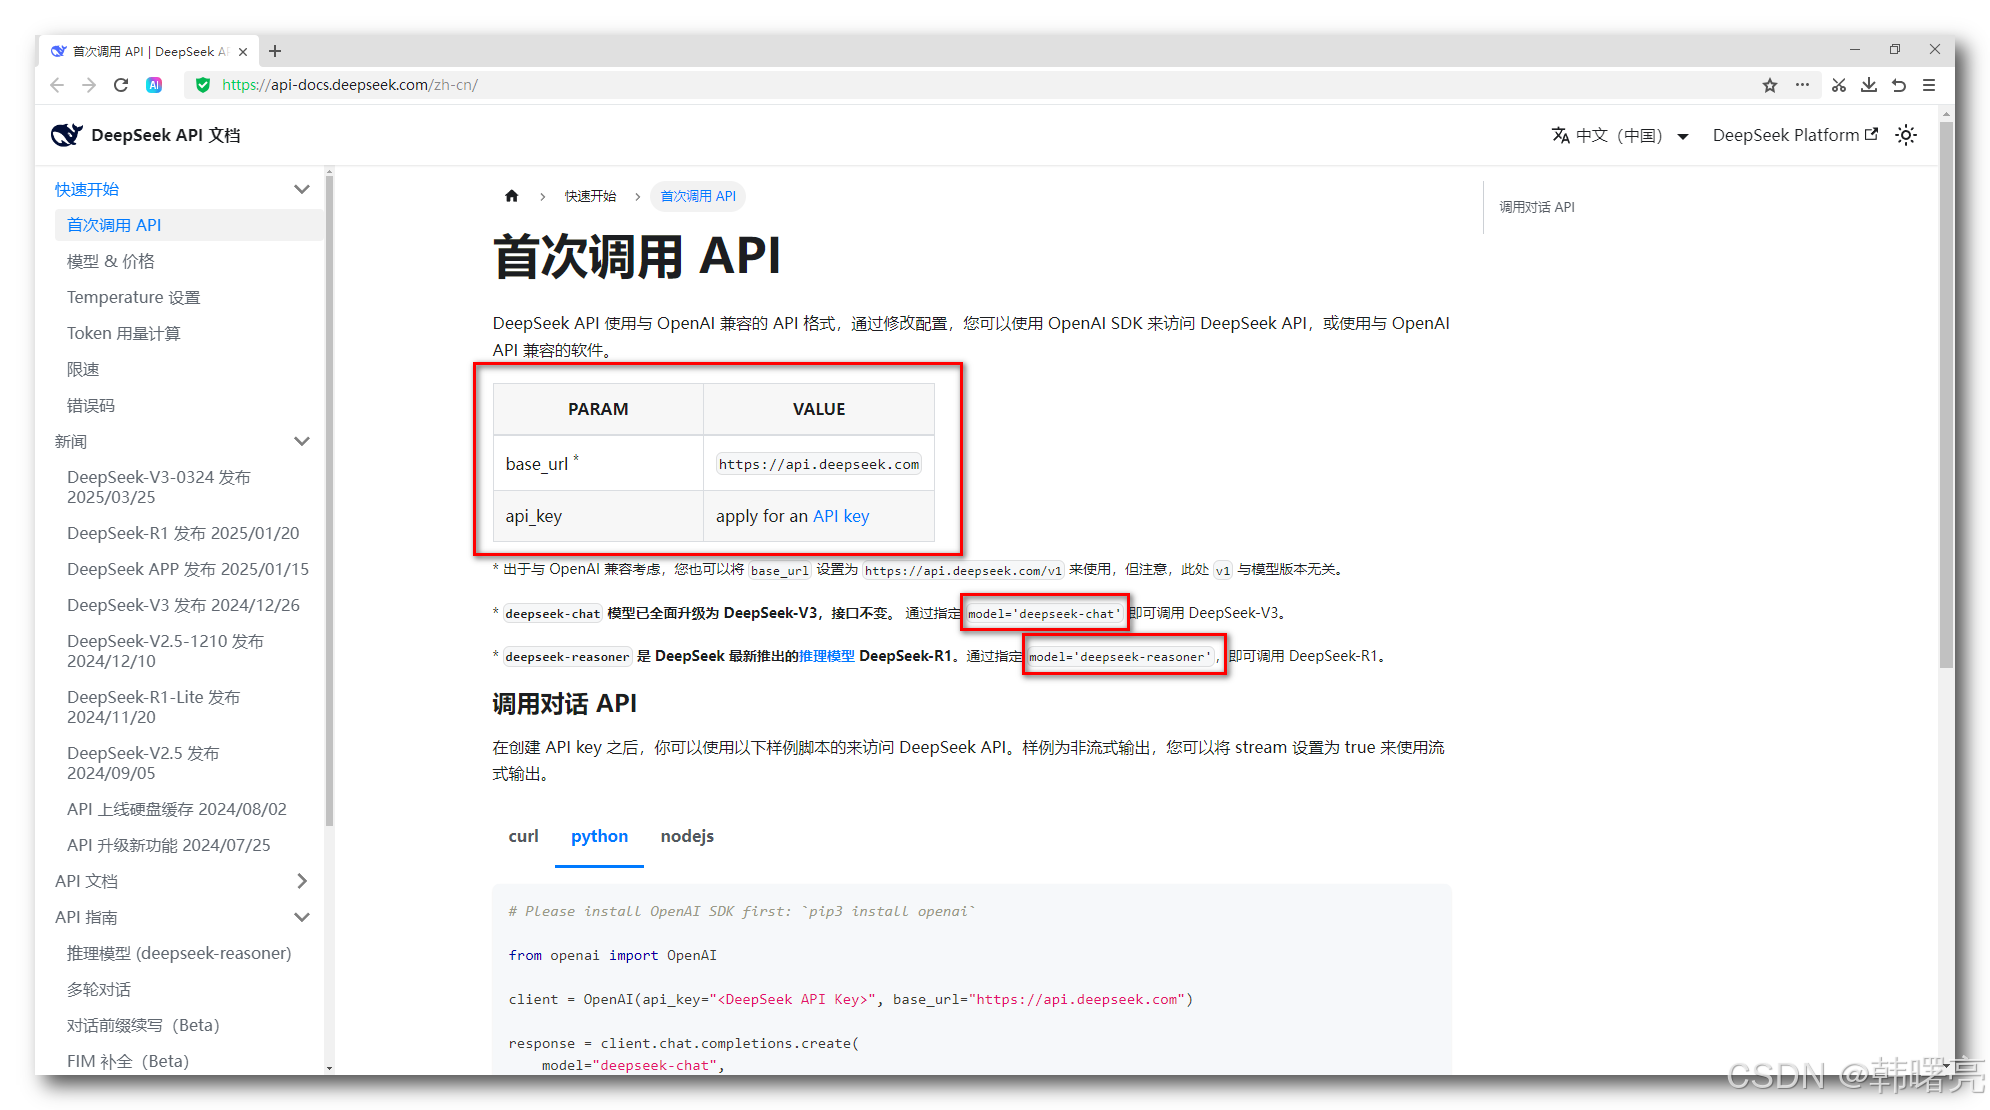
Task: Click the 推理模型 hyperlink
Action: coord(826,656)
